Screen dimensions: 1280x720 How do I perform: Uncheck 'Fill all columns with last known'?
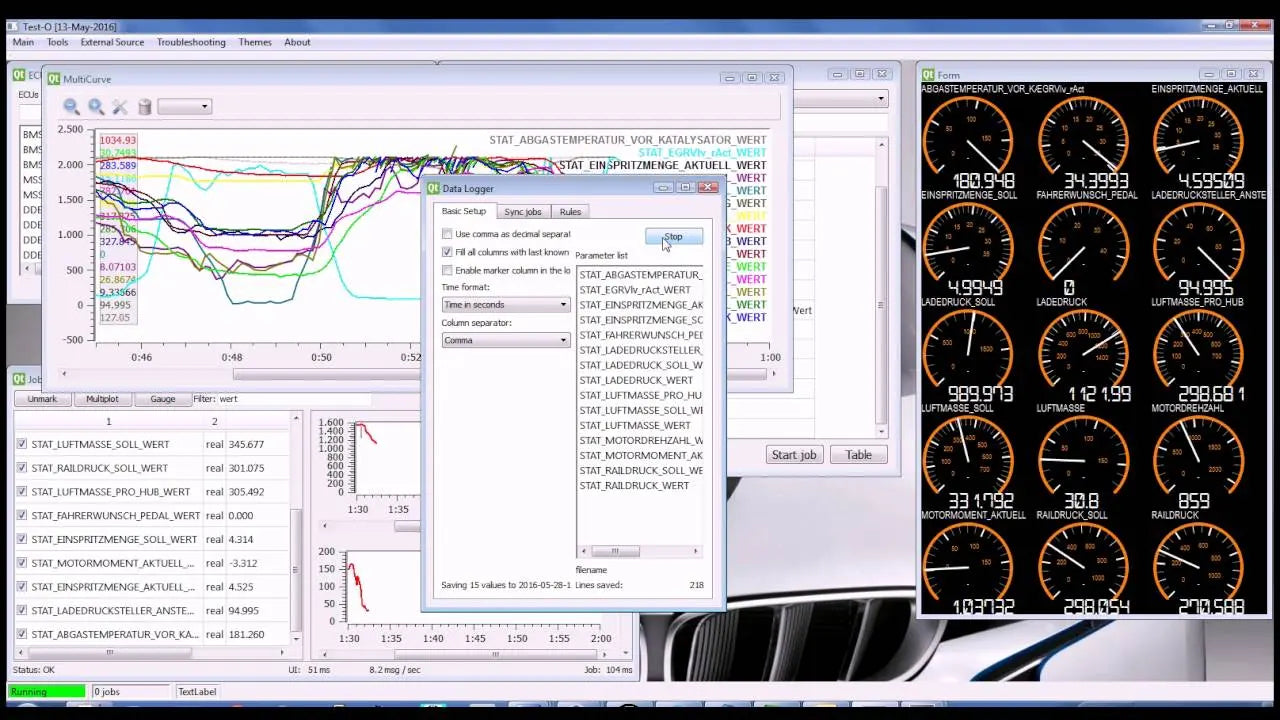tap(447, 252)
